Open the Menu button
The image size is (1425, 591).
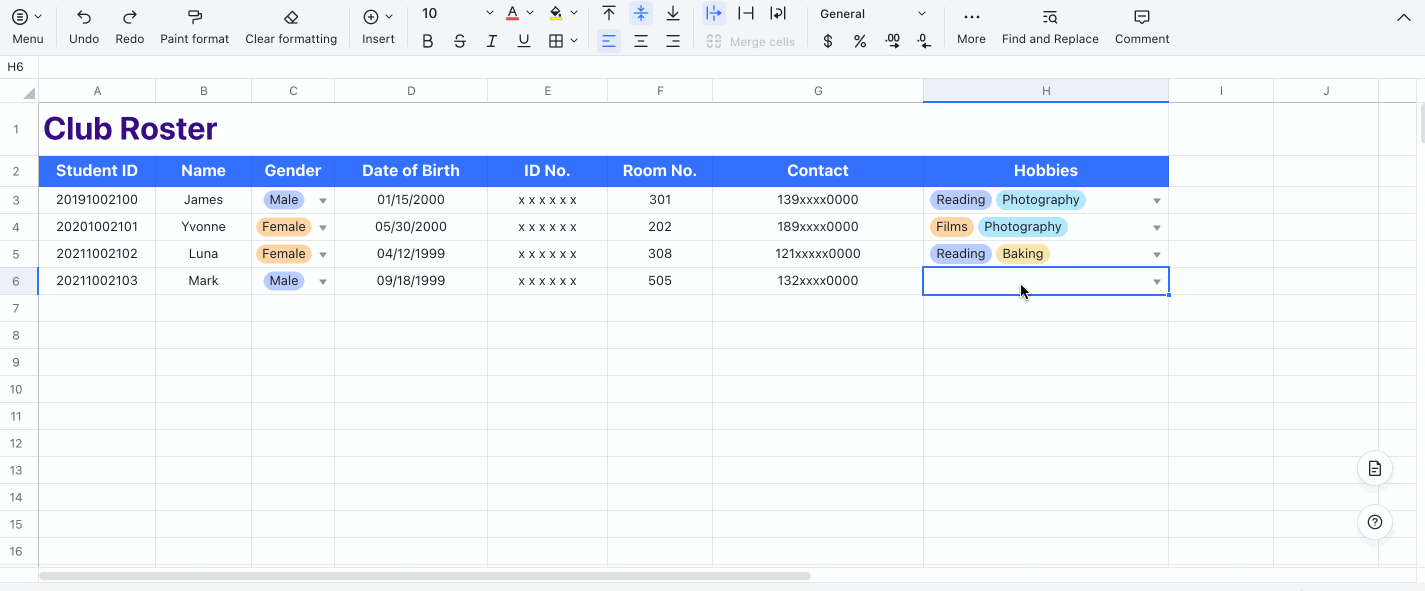click(27, 24)
